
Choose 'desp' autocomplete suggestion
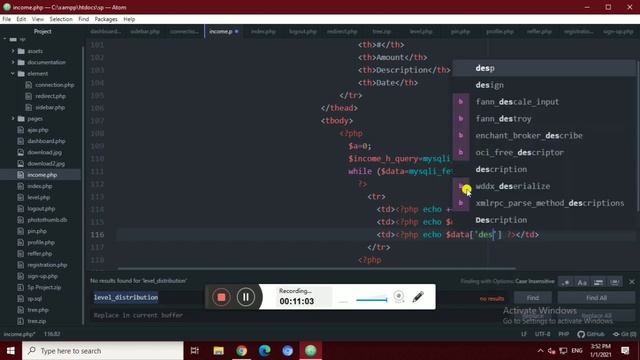tap(544, 68)
